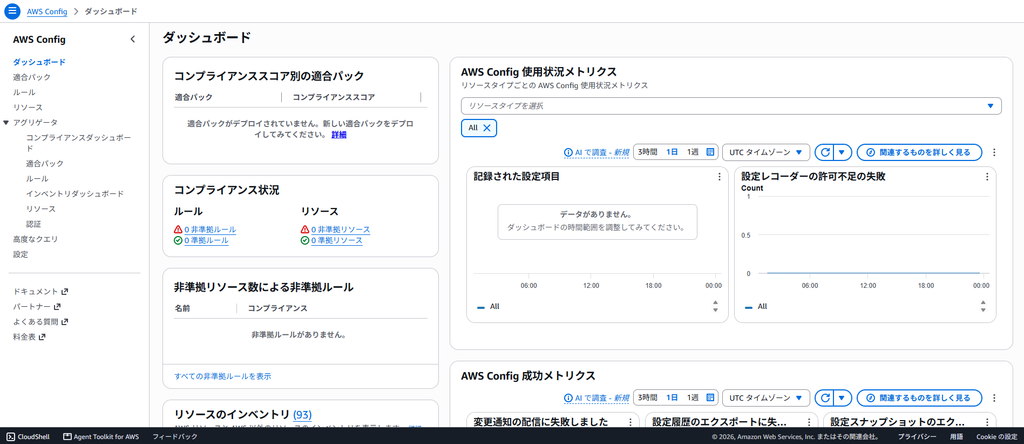The width and height of the screenshot is (1024, 444).
Task: Open 認証 under aggregator
Action: (x=34, y=224)
